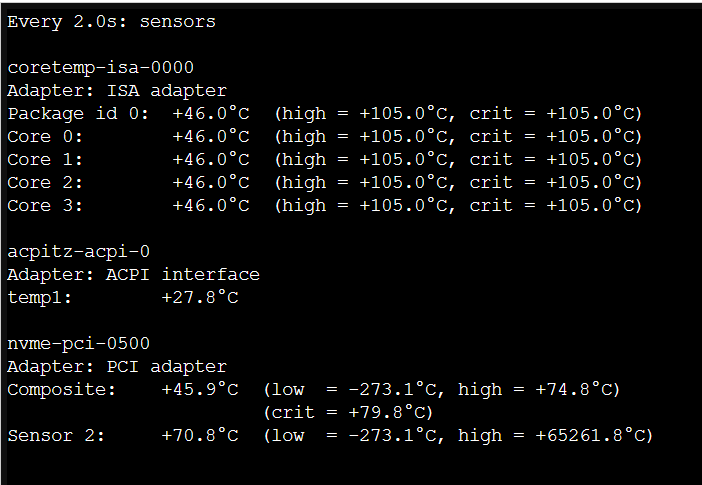The width and height of the screenshot is (702, 485).
Task: Click the "(crit = +79.8°C)" text
Action: 348,412
